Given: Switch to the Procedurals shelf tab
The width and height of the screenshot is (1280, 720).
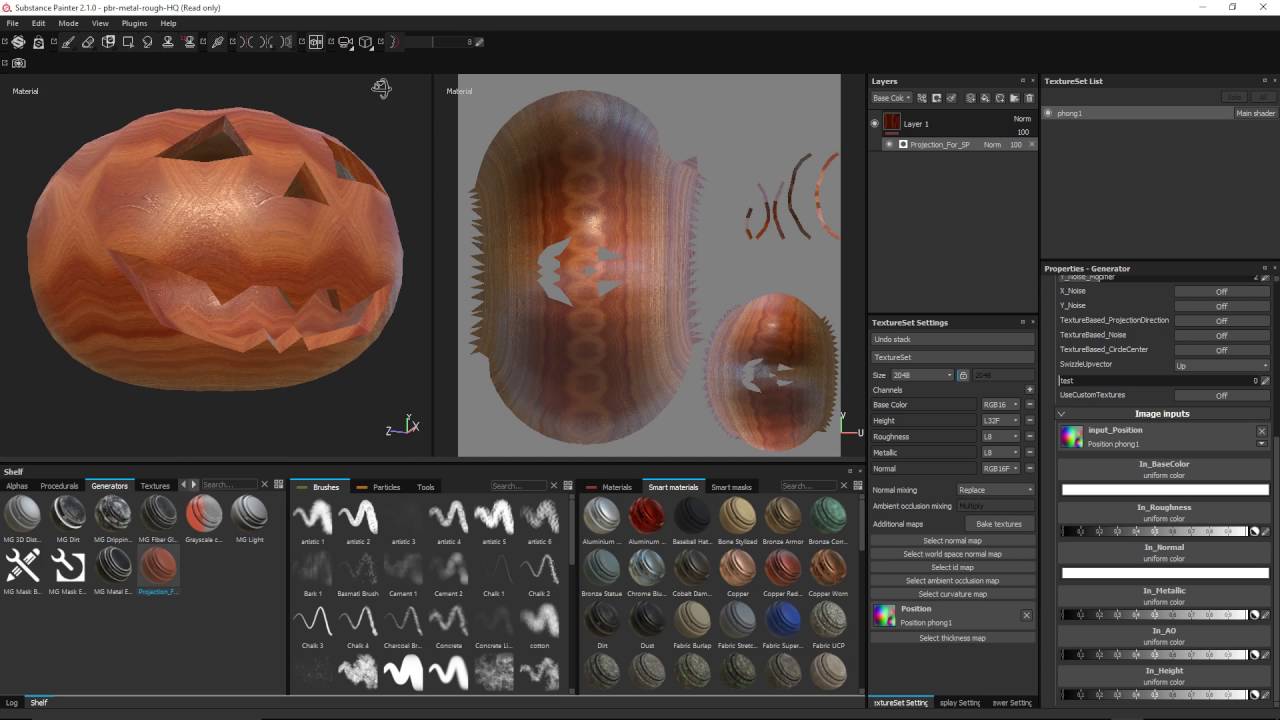Looking at the screenshot, I should coord(59,486).
